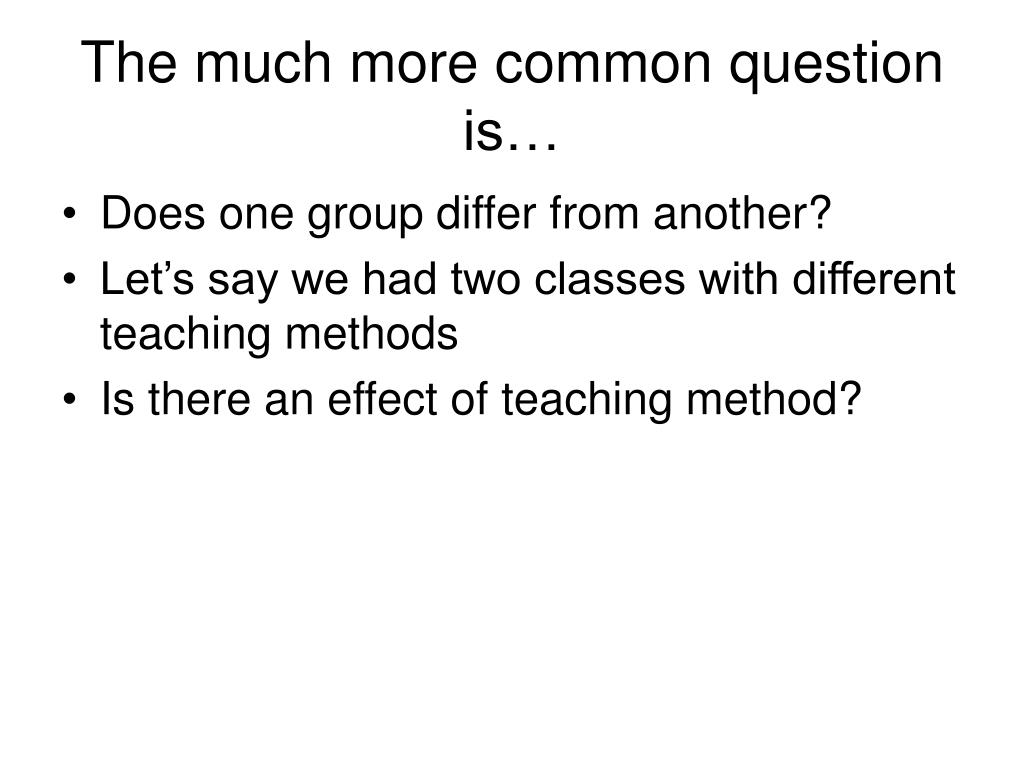Click the word 'is…' in the title

pyautogui.click(x=511, y=131)
